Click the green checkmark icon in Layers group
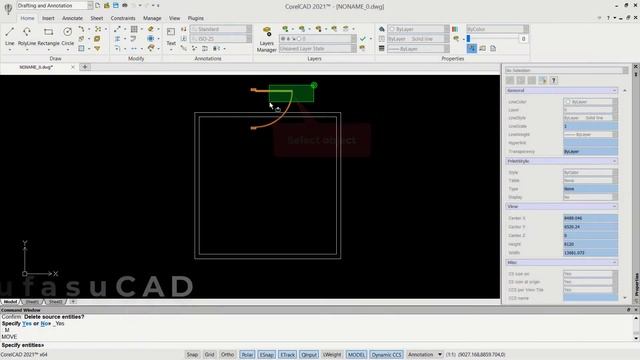The height and width of the screenshot is (360, 640). [362, 38]
